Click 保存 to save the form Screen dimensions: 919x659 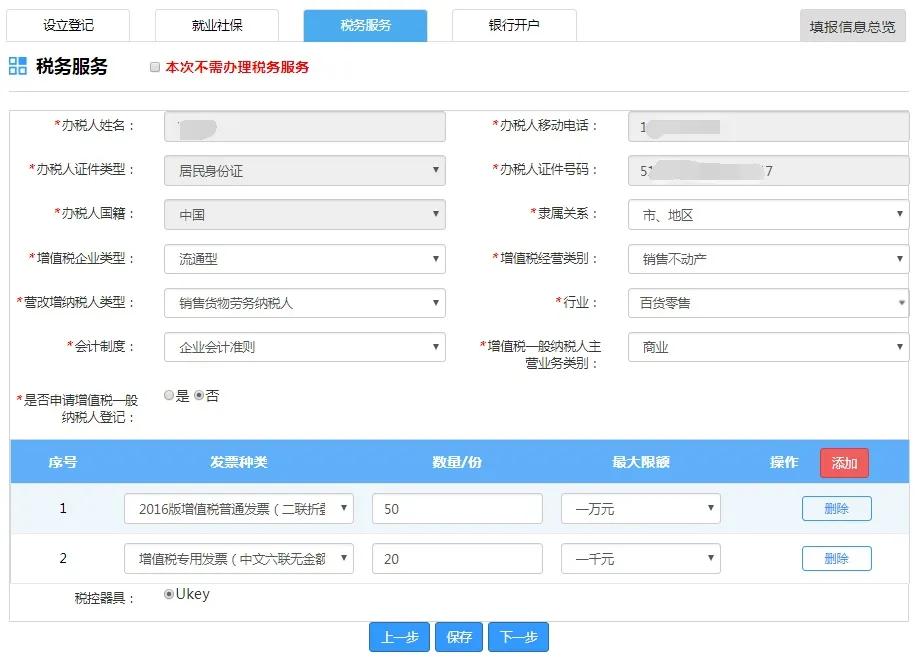point(458,636)
